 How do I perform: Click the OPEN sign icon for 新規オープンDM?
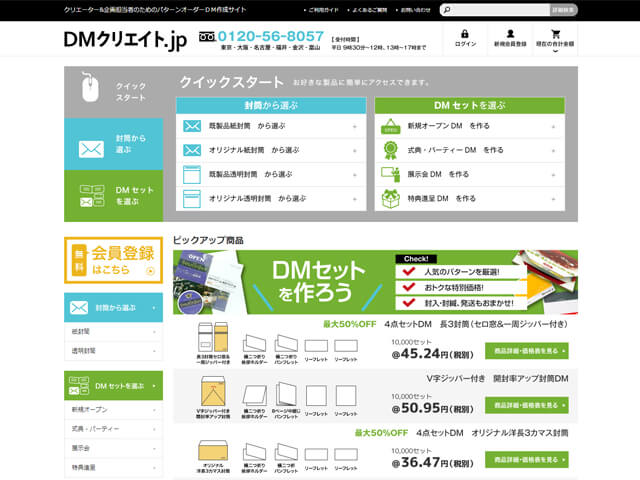(391, 127)
